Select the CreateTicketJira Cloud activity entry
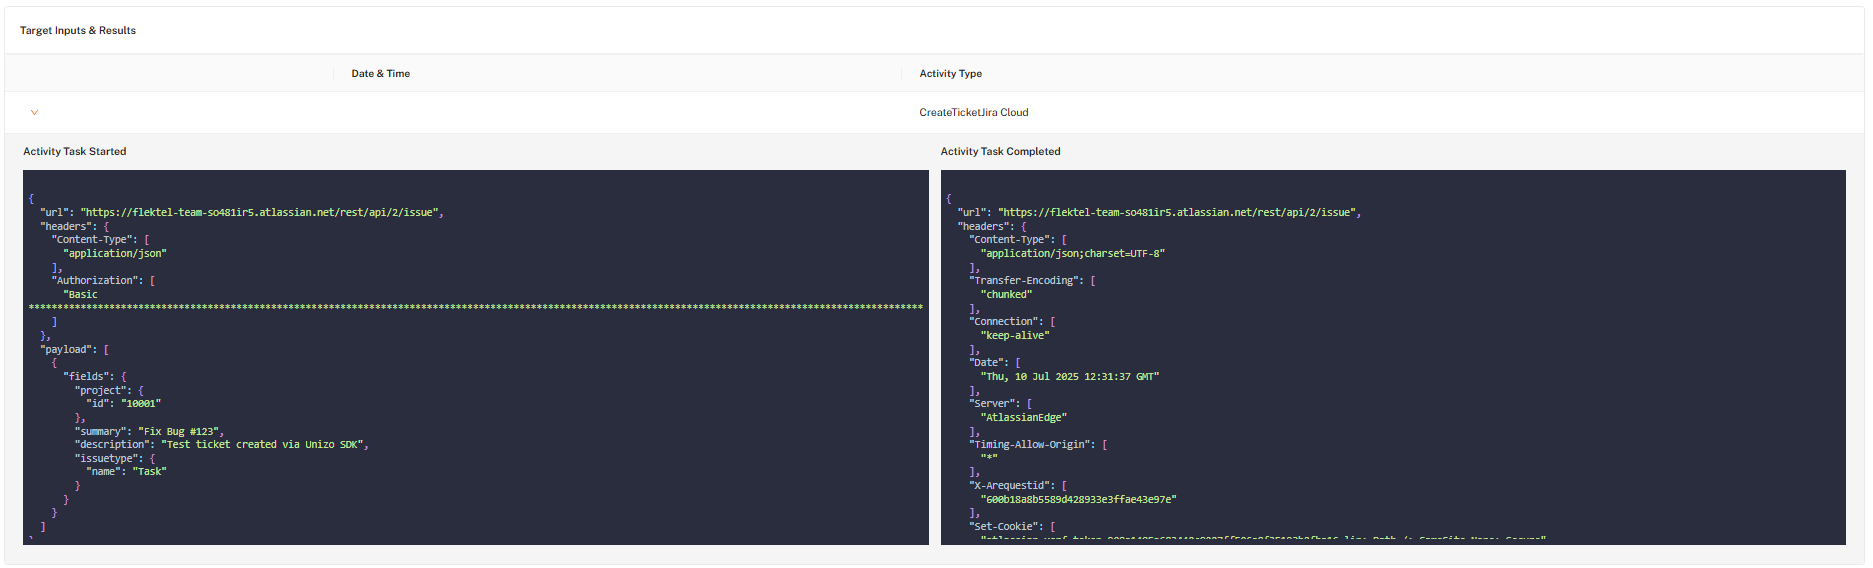Viewport: 1873px width, 568px height. [x=973, y=113]
